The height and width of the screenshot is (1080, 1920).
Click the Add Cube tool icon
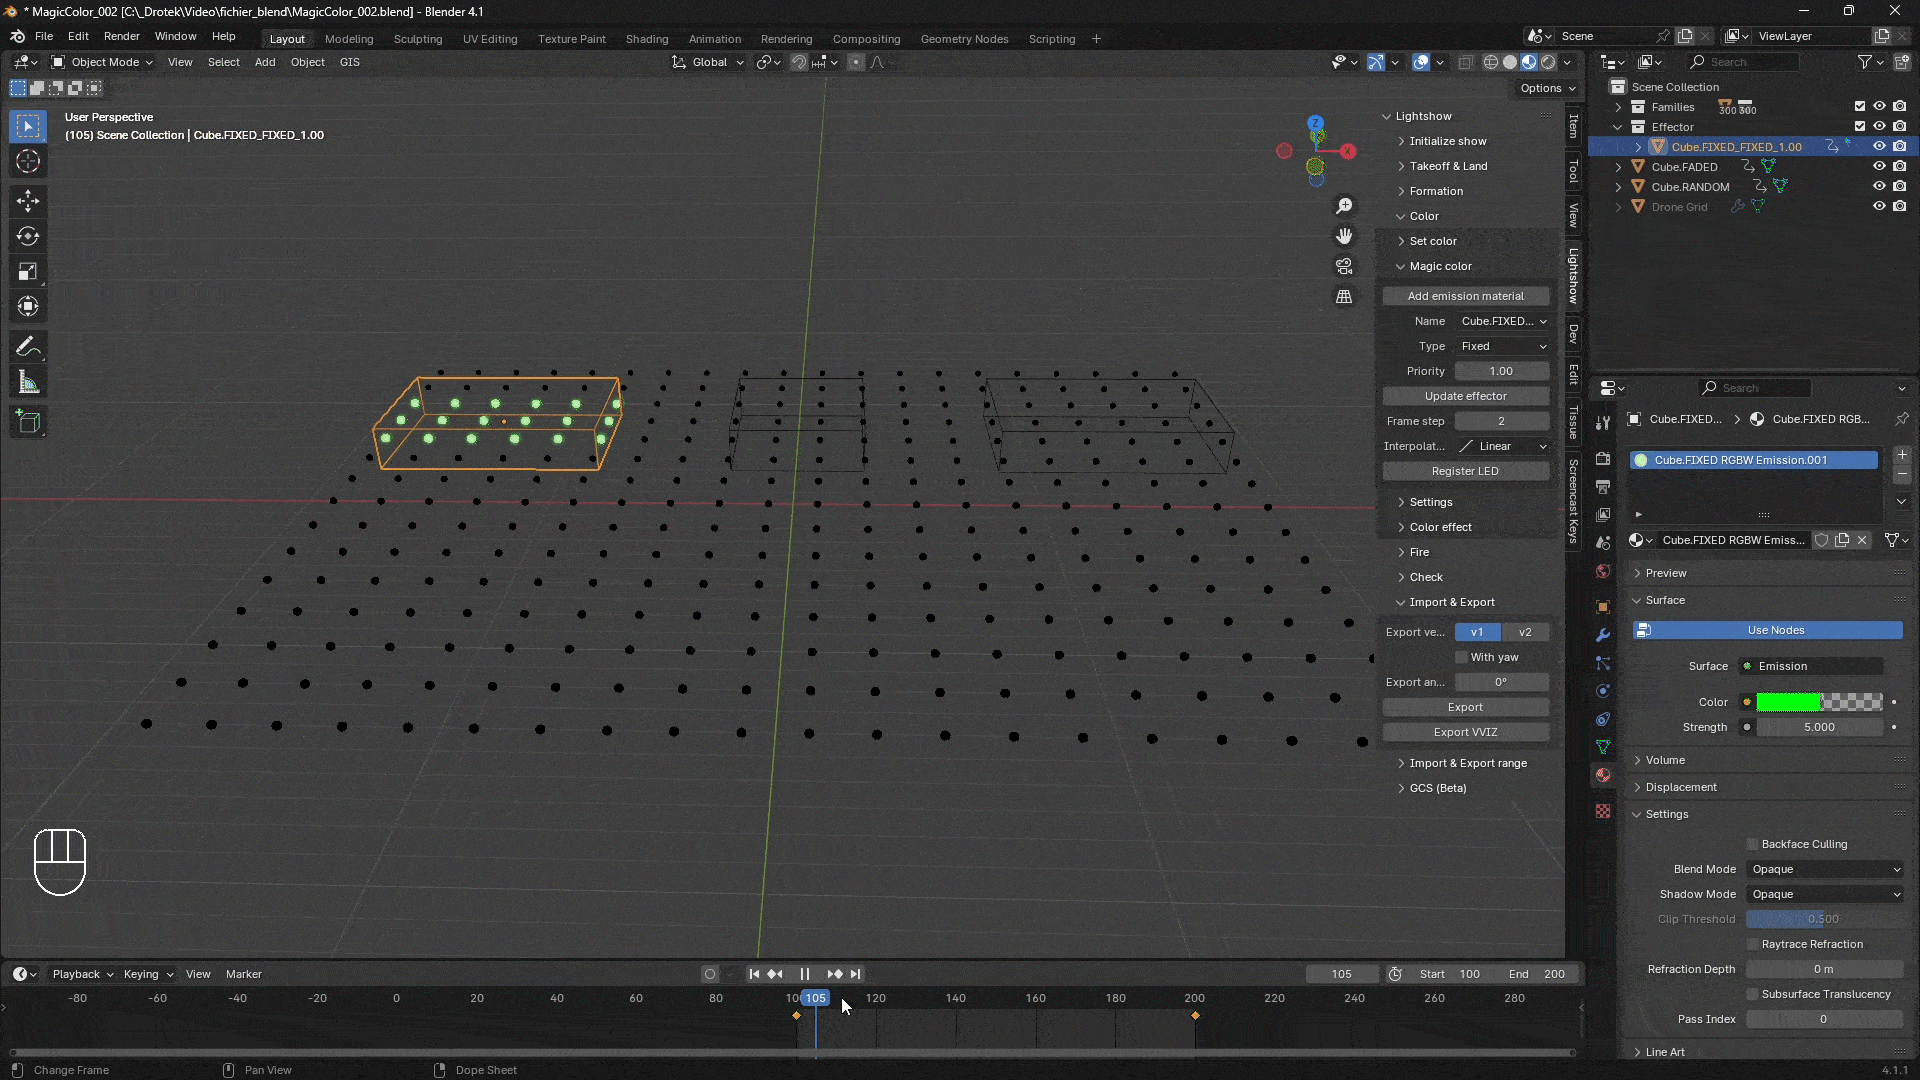[x=28, y=422]
